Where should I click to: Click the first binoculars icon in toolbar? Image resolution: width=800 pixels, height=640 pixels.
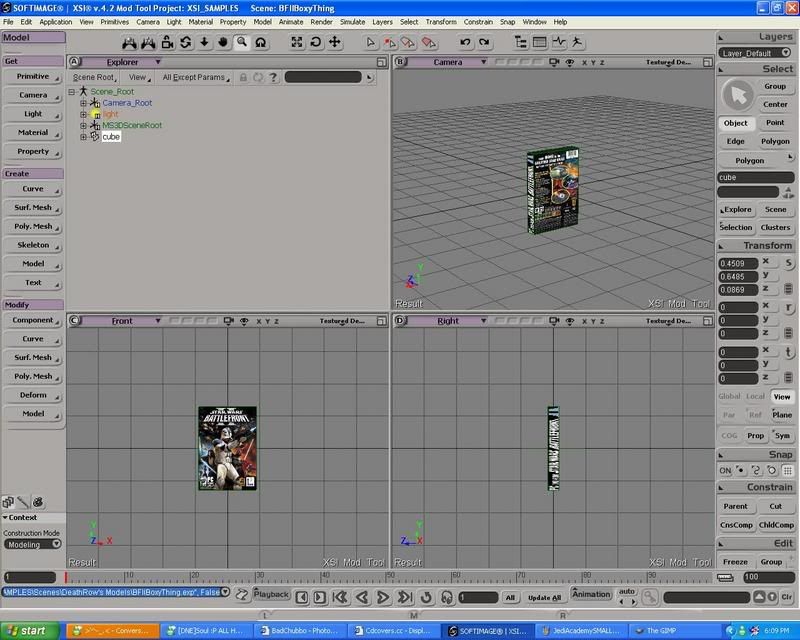pos(129,42)
